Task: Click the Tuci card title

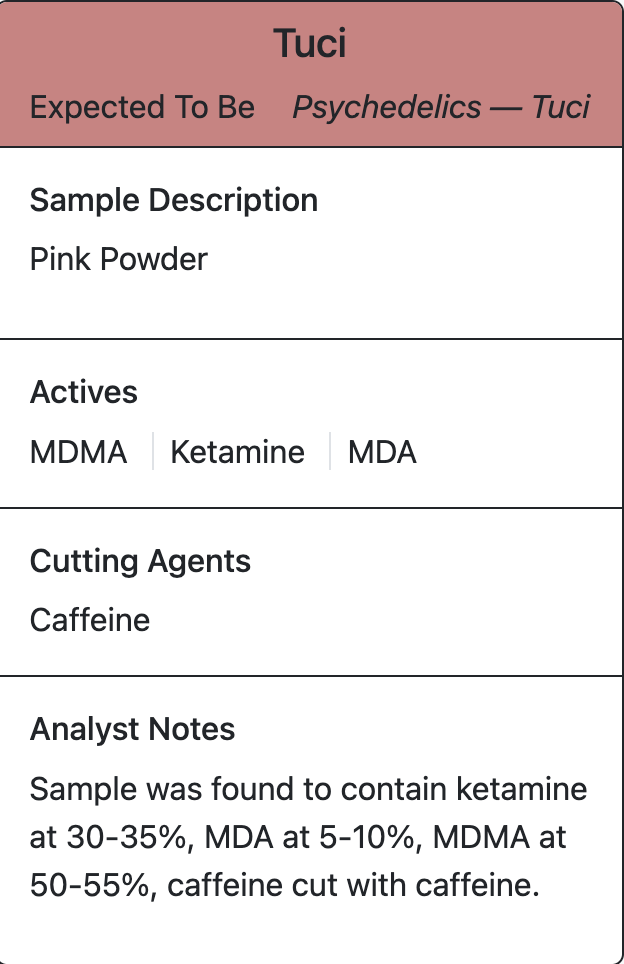Action: pyautogui.click(x=310, y=44)
